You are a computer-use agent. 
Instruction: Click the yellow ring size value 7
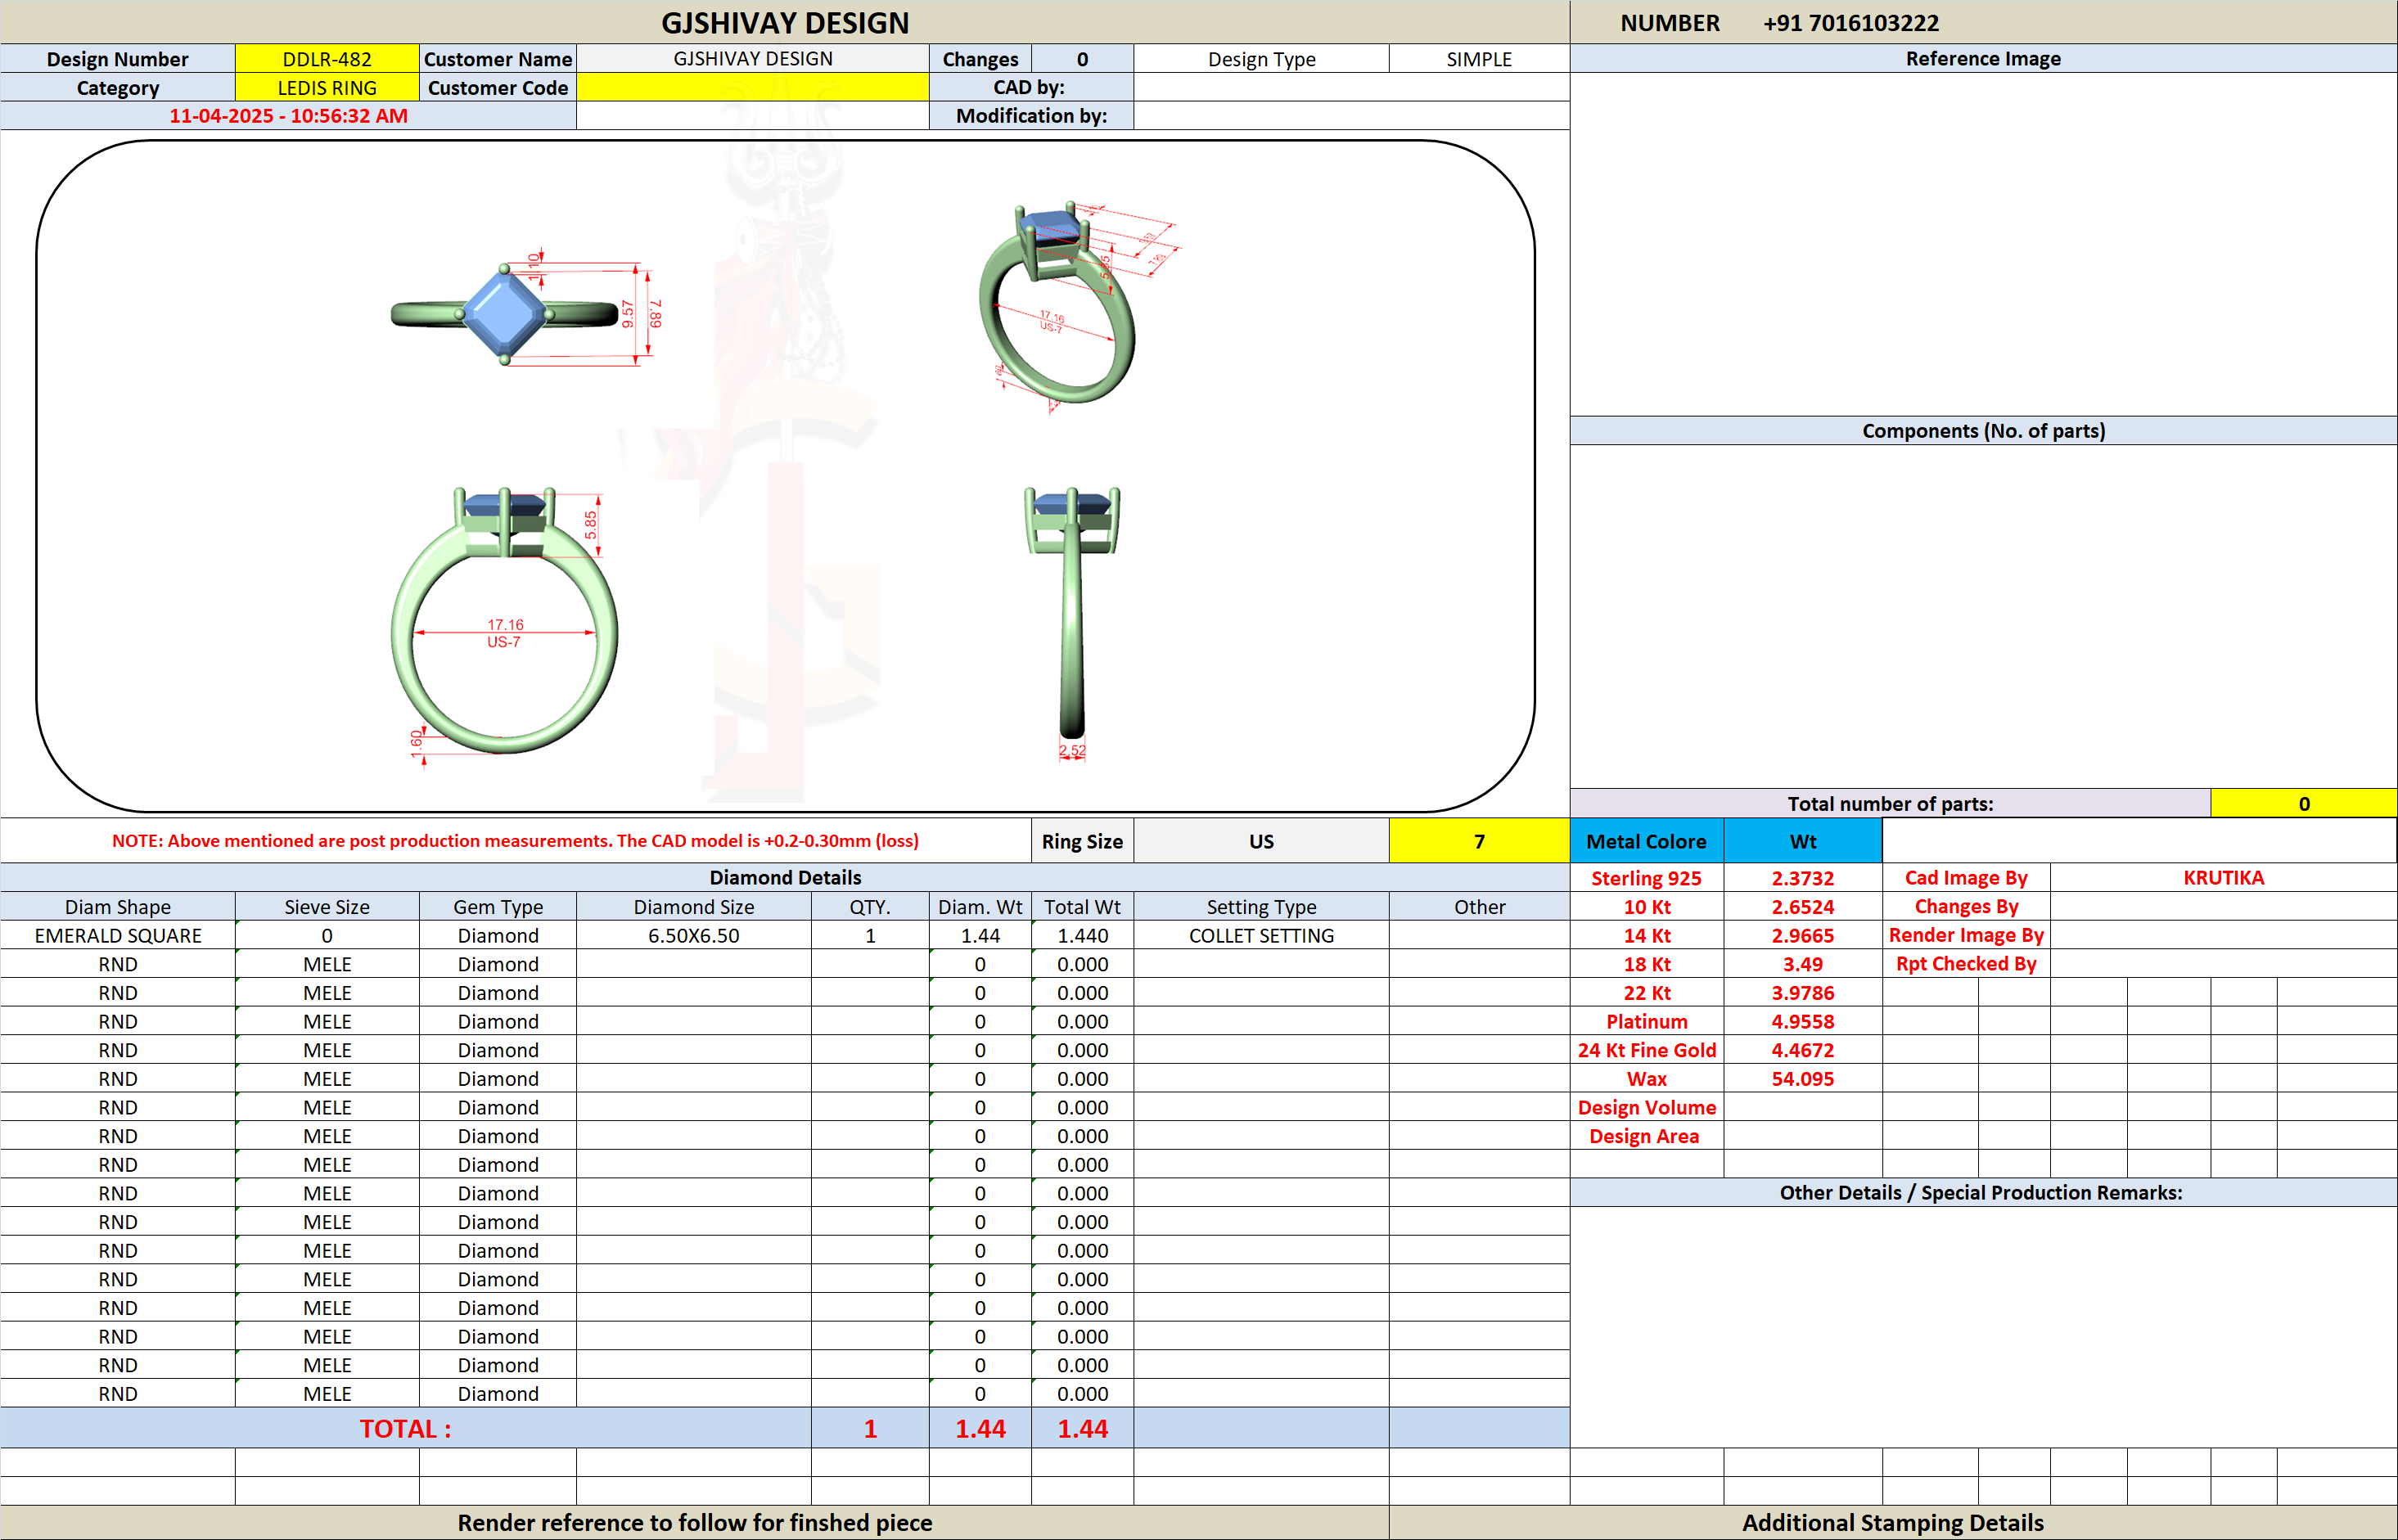1479,841
